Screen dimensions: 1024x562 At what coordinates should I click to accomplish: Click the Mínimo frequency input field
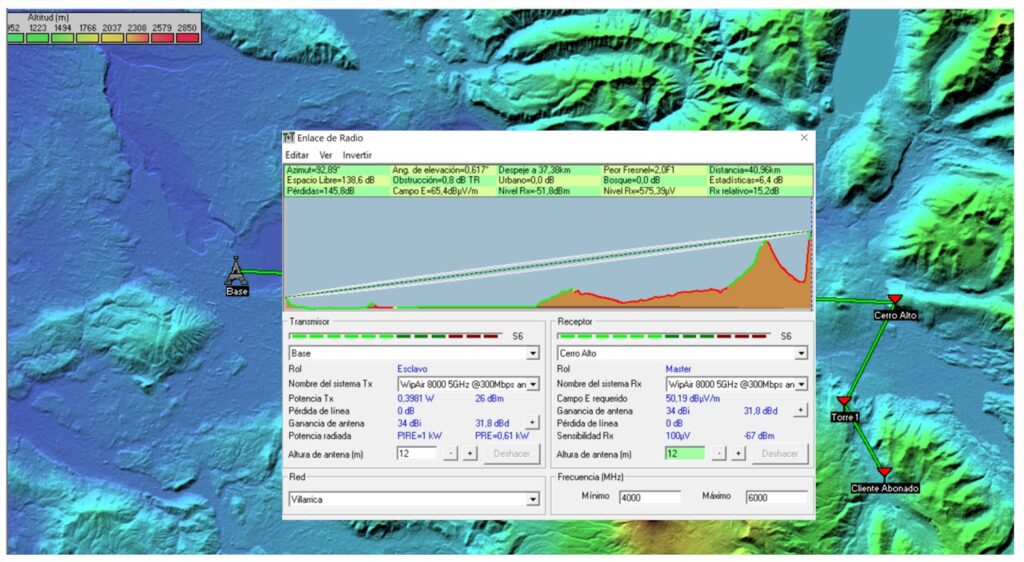tap(649, 497)
